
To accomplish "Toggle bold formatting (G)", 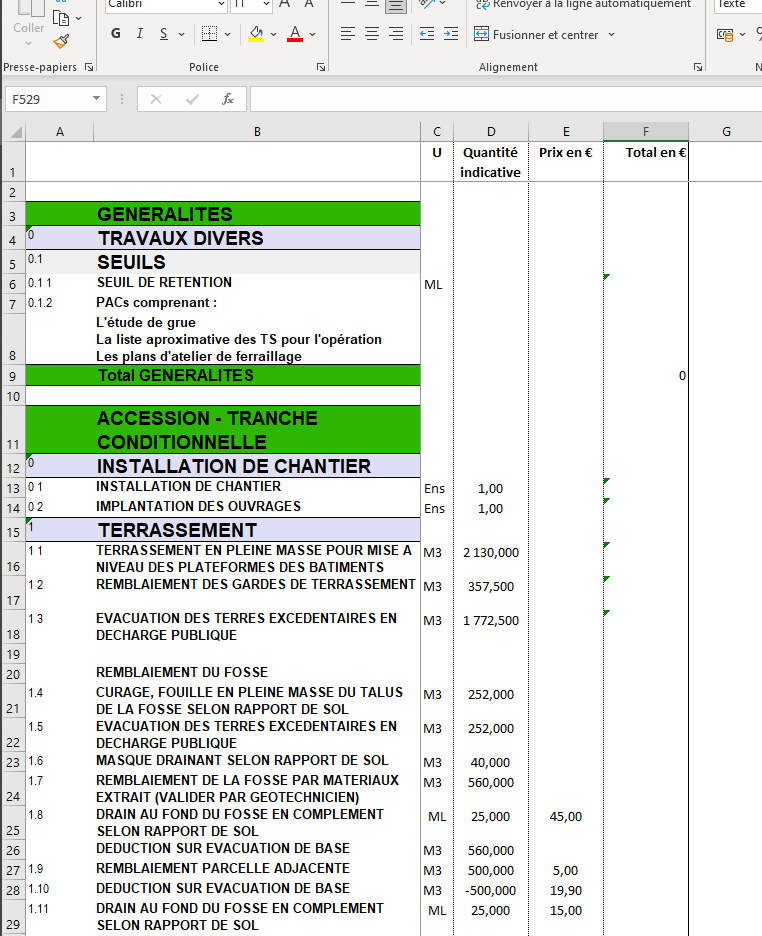I will point(116,33).
